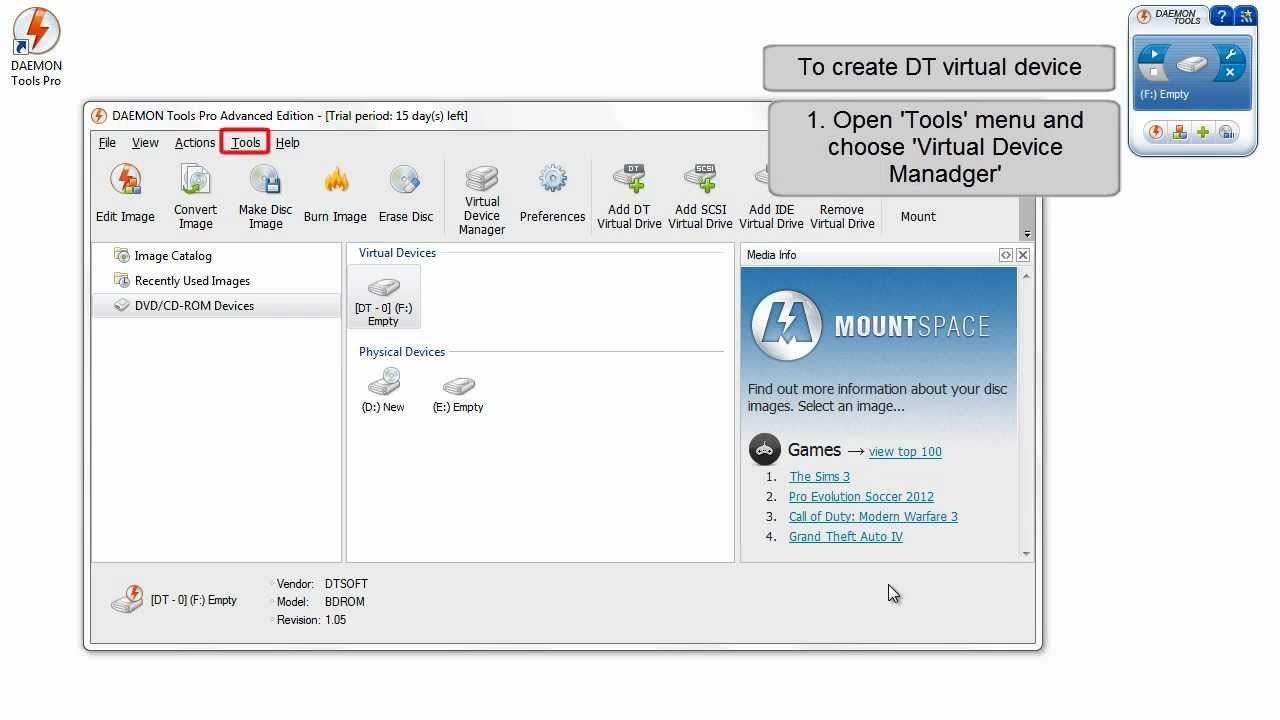Screen dimensions: 1280x720
Task: Select the physical device (D:) New
Action: pos(383,390)
